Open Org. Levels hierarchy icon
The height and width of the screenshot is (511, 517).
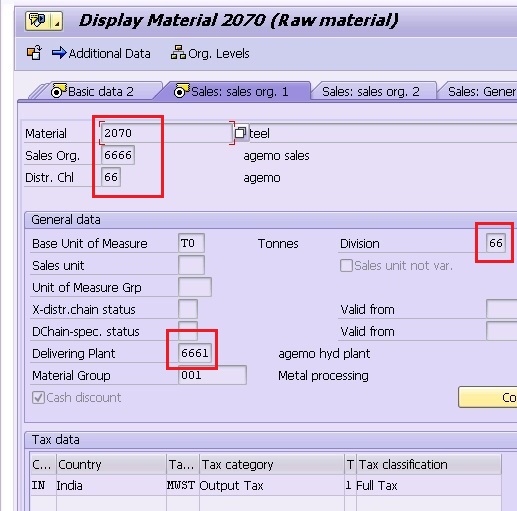pos(178,53)
